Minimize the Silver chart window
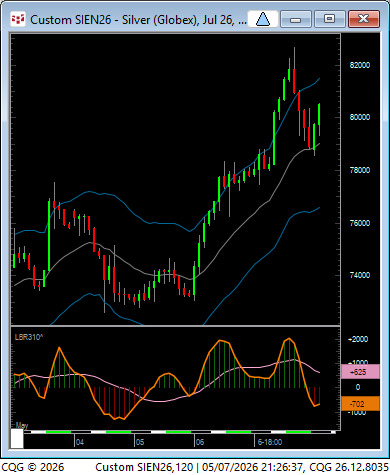 point(296,19)
